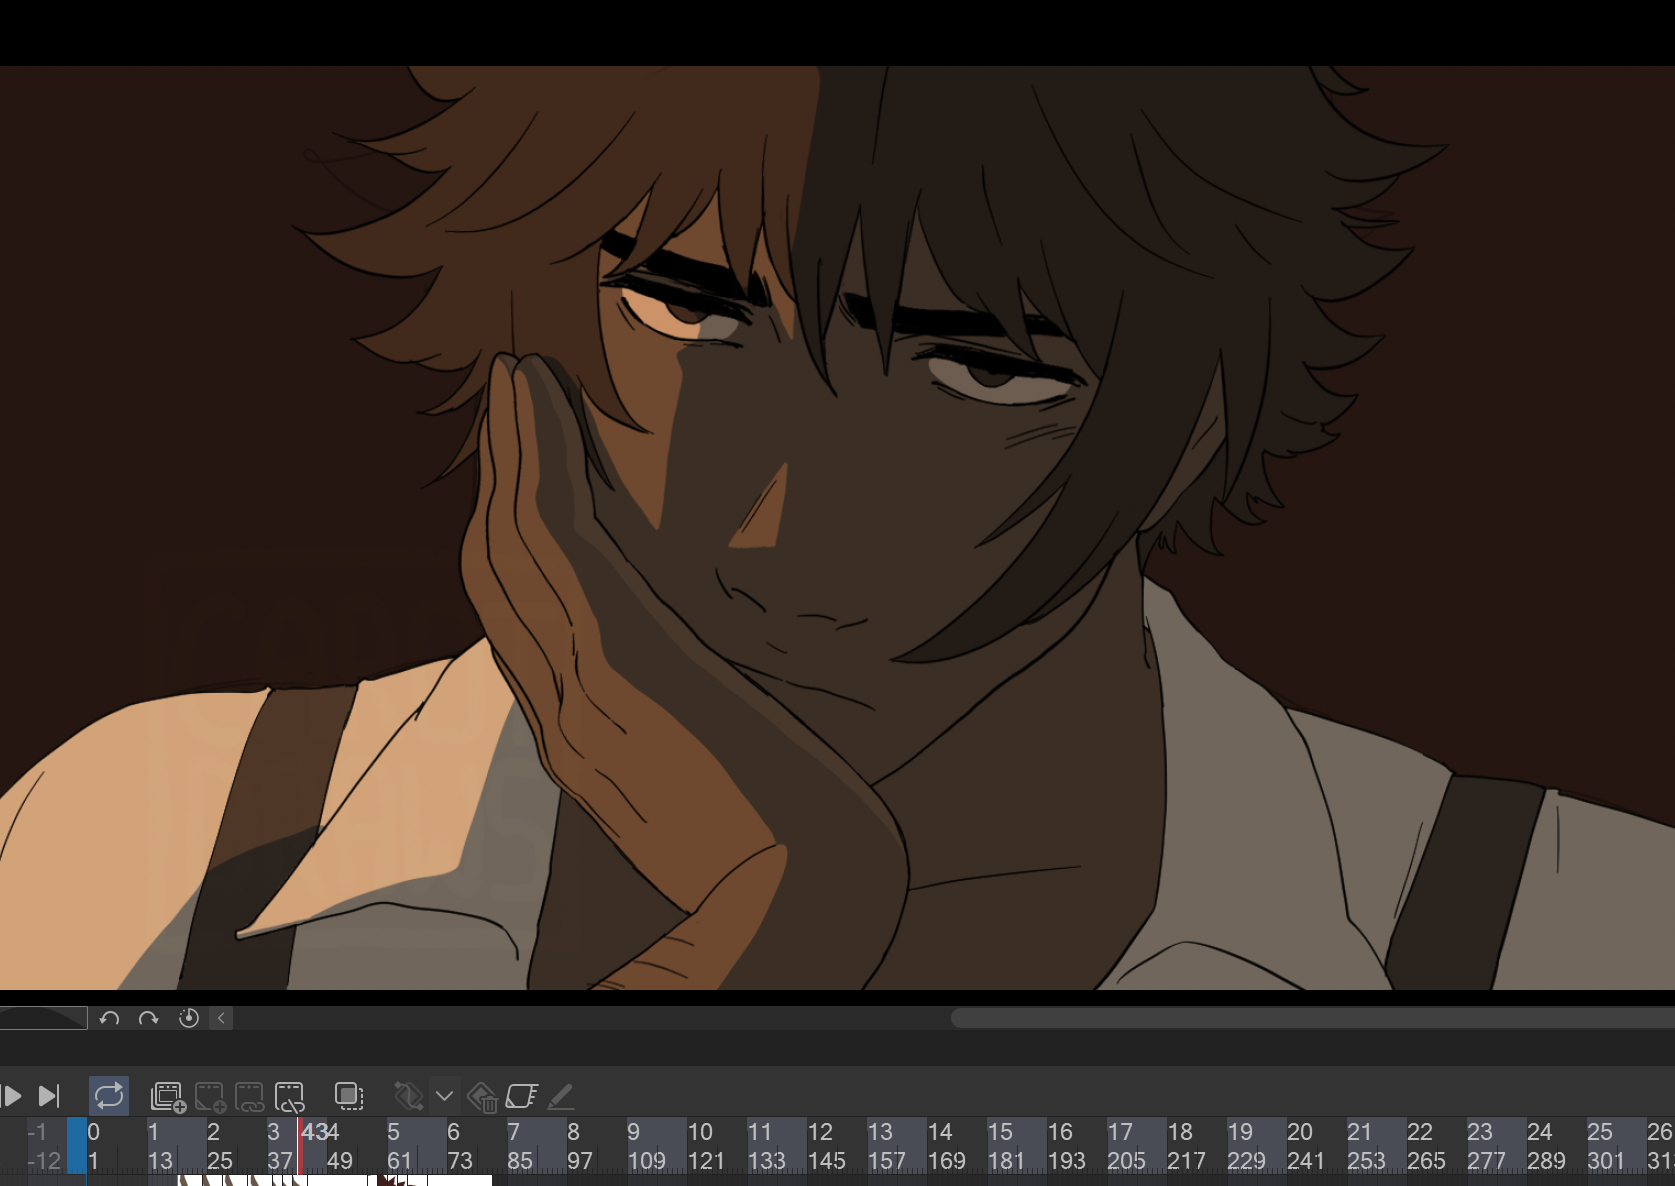Image resolution: width=1675 pixels, height=1186 pixels.
Task: Click the cel icon with broken link
Action: pyautogui.click(x=289, y=1096)
